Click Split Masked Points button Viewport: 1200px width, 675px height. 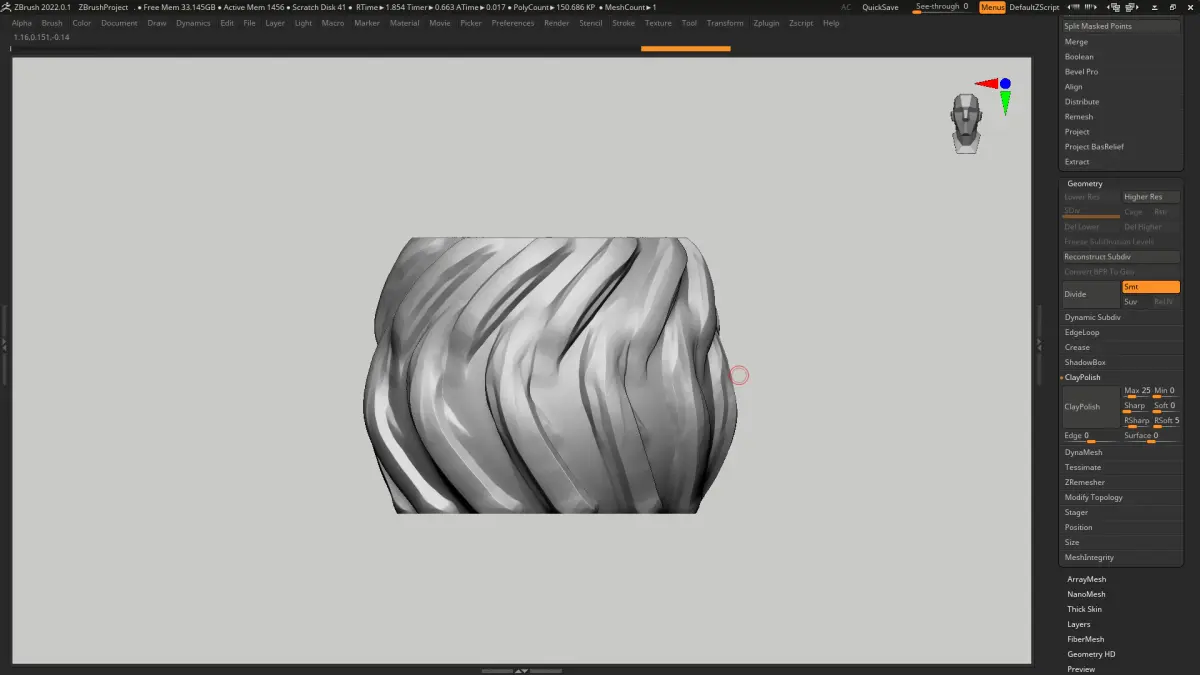point(1121,26)
